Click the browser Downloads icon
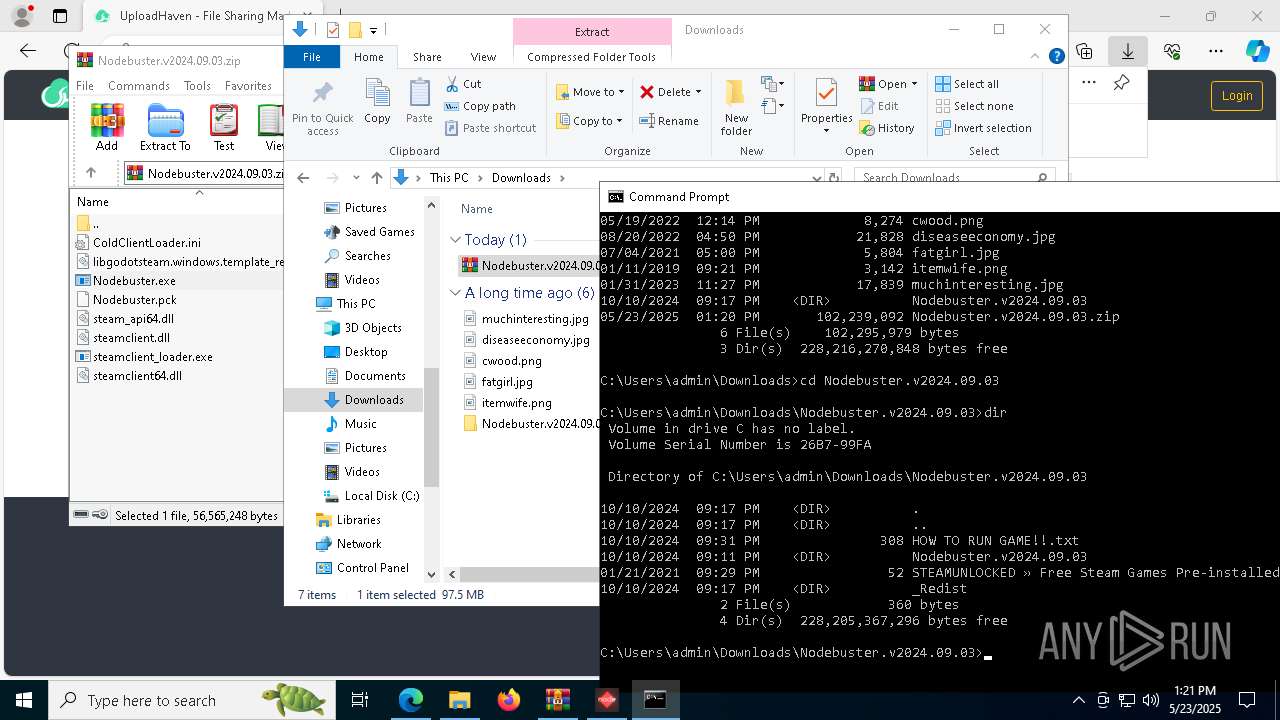This screenshot has width=1280, height=720. (x=1128, y=51)
